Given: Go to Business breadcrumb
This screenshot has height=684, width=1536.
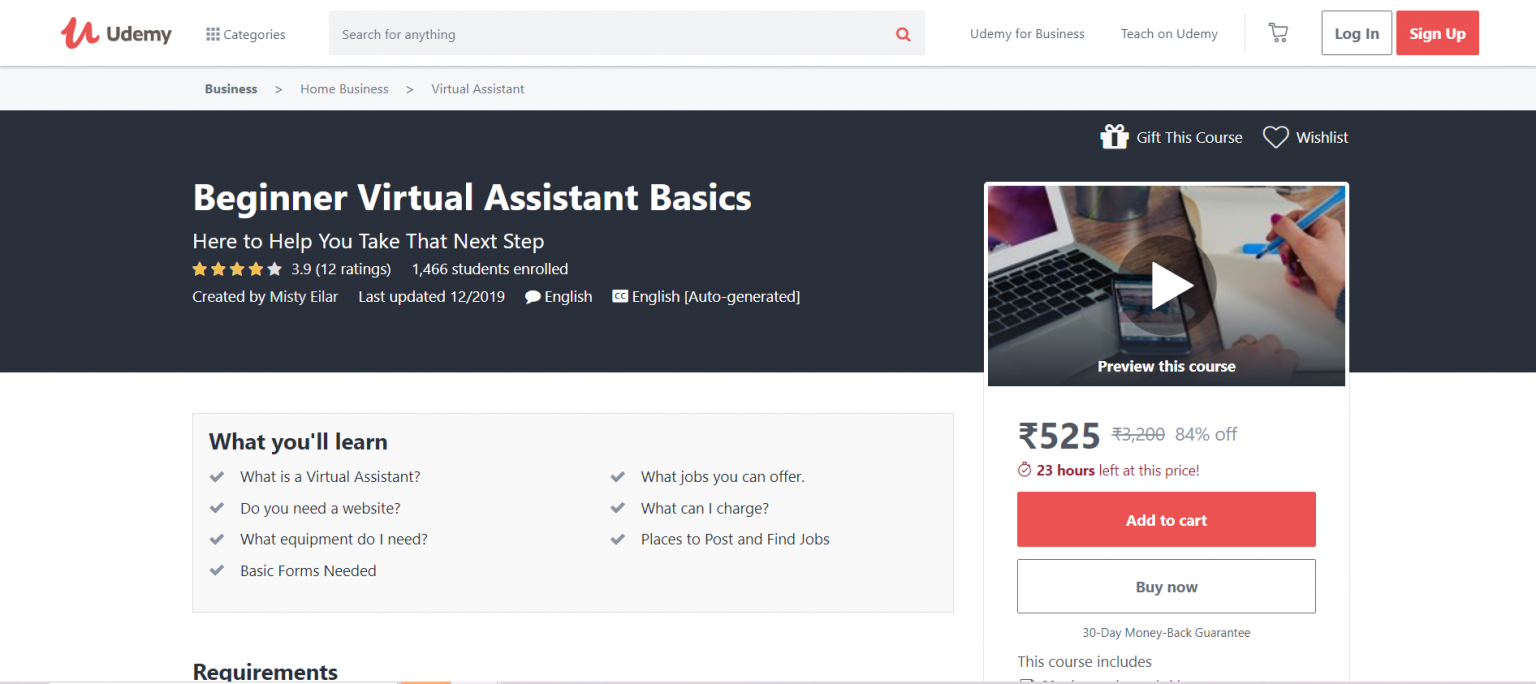Looking at the screenshot, I should tap(231, 89).
